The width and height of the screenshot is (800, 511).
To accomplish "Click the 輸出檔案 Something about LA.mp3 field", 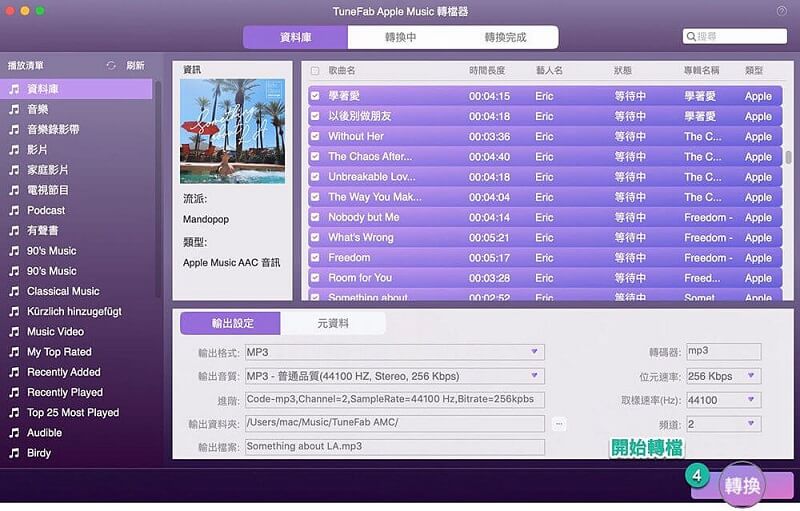I will 394,447.
